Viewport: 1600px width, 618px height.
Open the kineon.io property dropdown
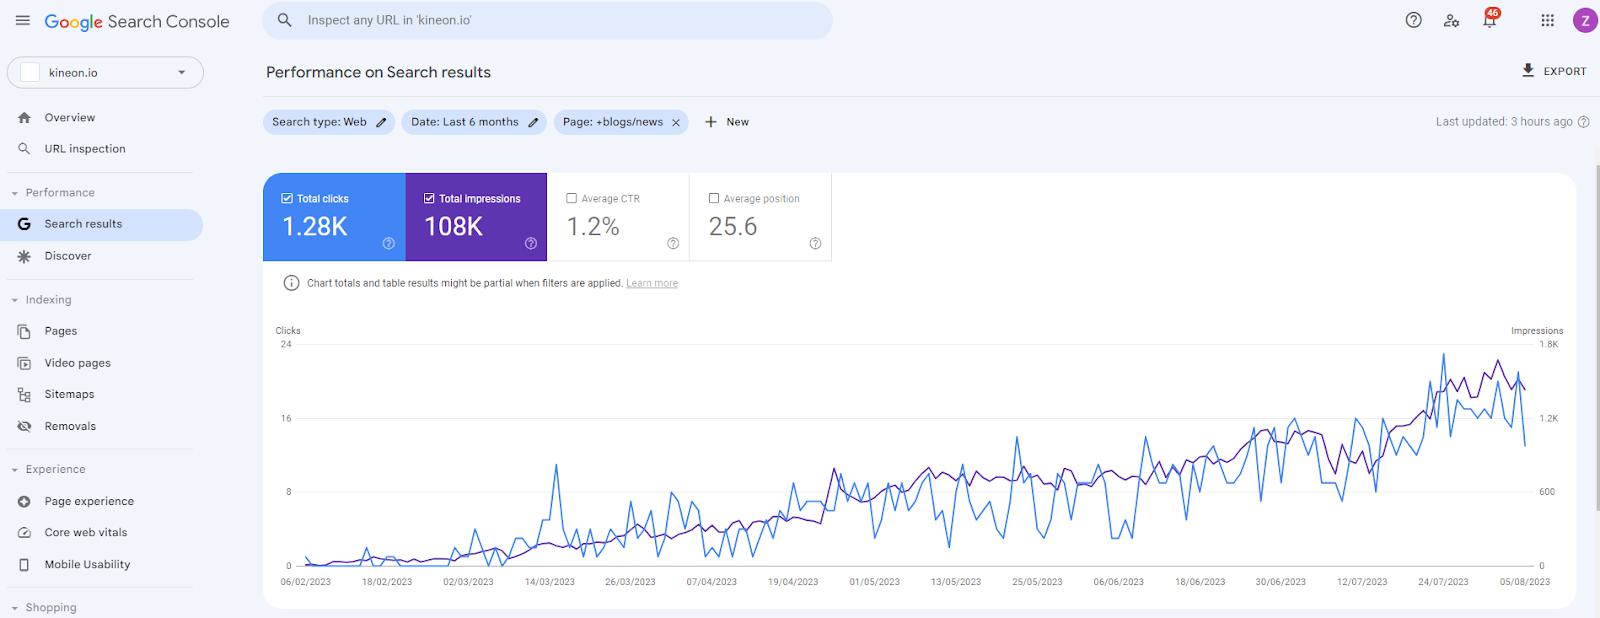[105, 73]
